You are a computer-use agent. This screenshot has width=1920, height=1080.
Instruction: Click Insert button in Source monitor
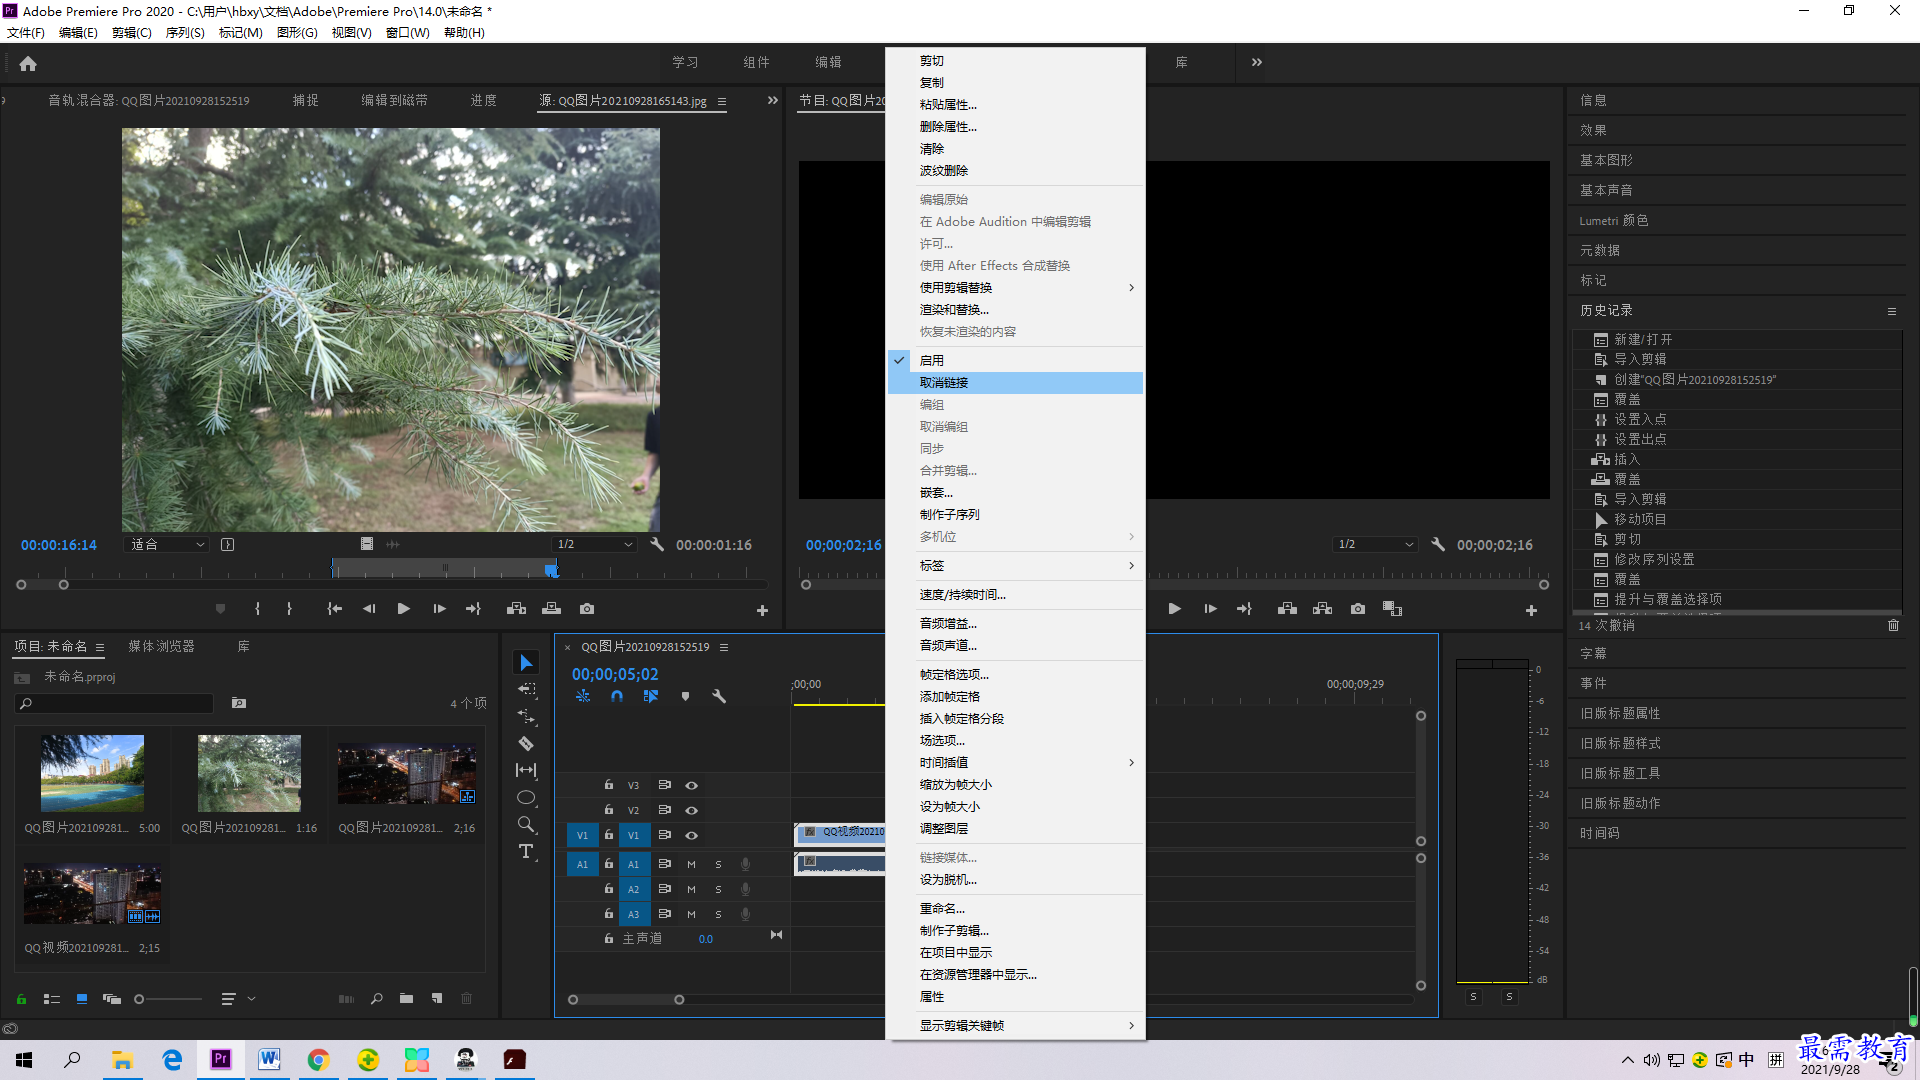click(x=516, y=609)
